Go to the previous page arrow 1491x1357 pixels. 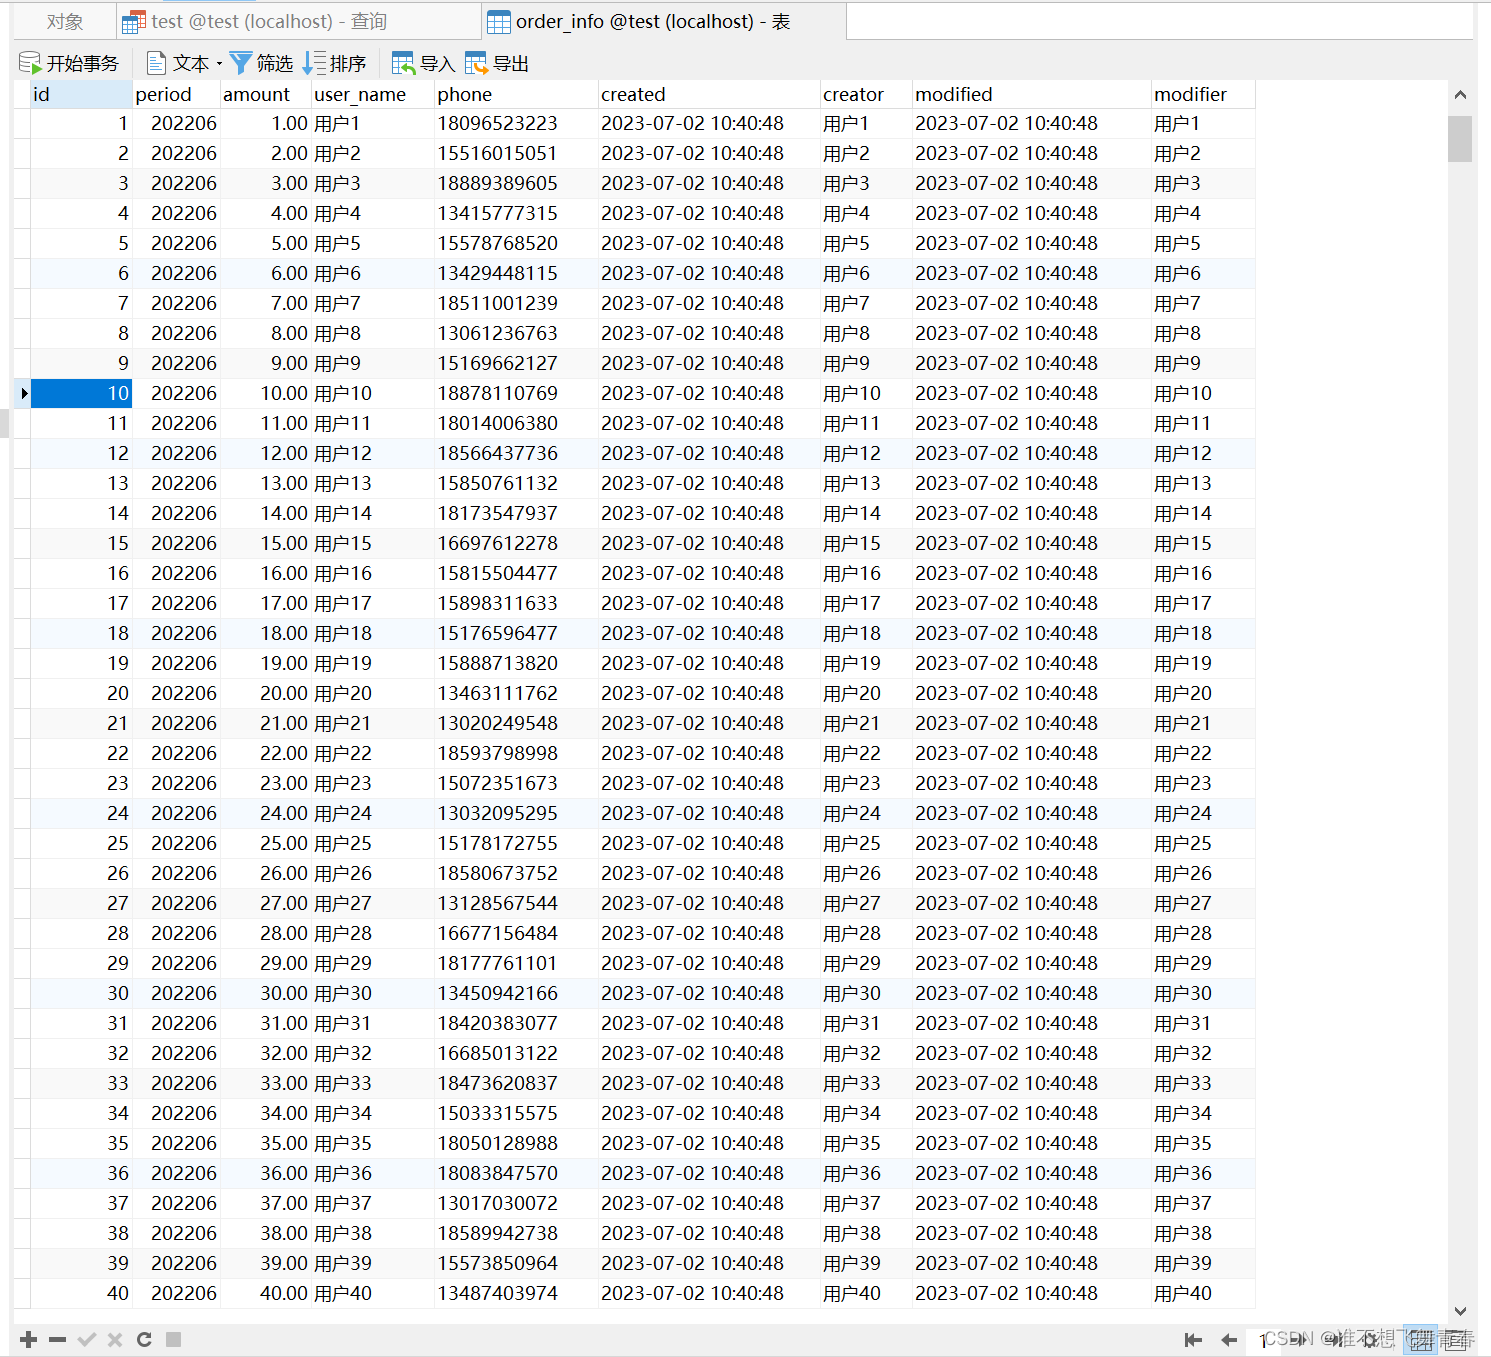[x=1229, y=1340]
